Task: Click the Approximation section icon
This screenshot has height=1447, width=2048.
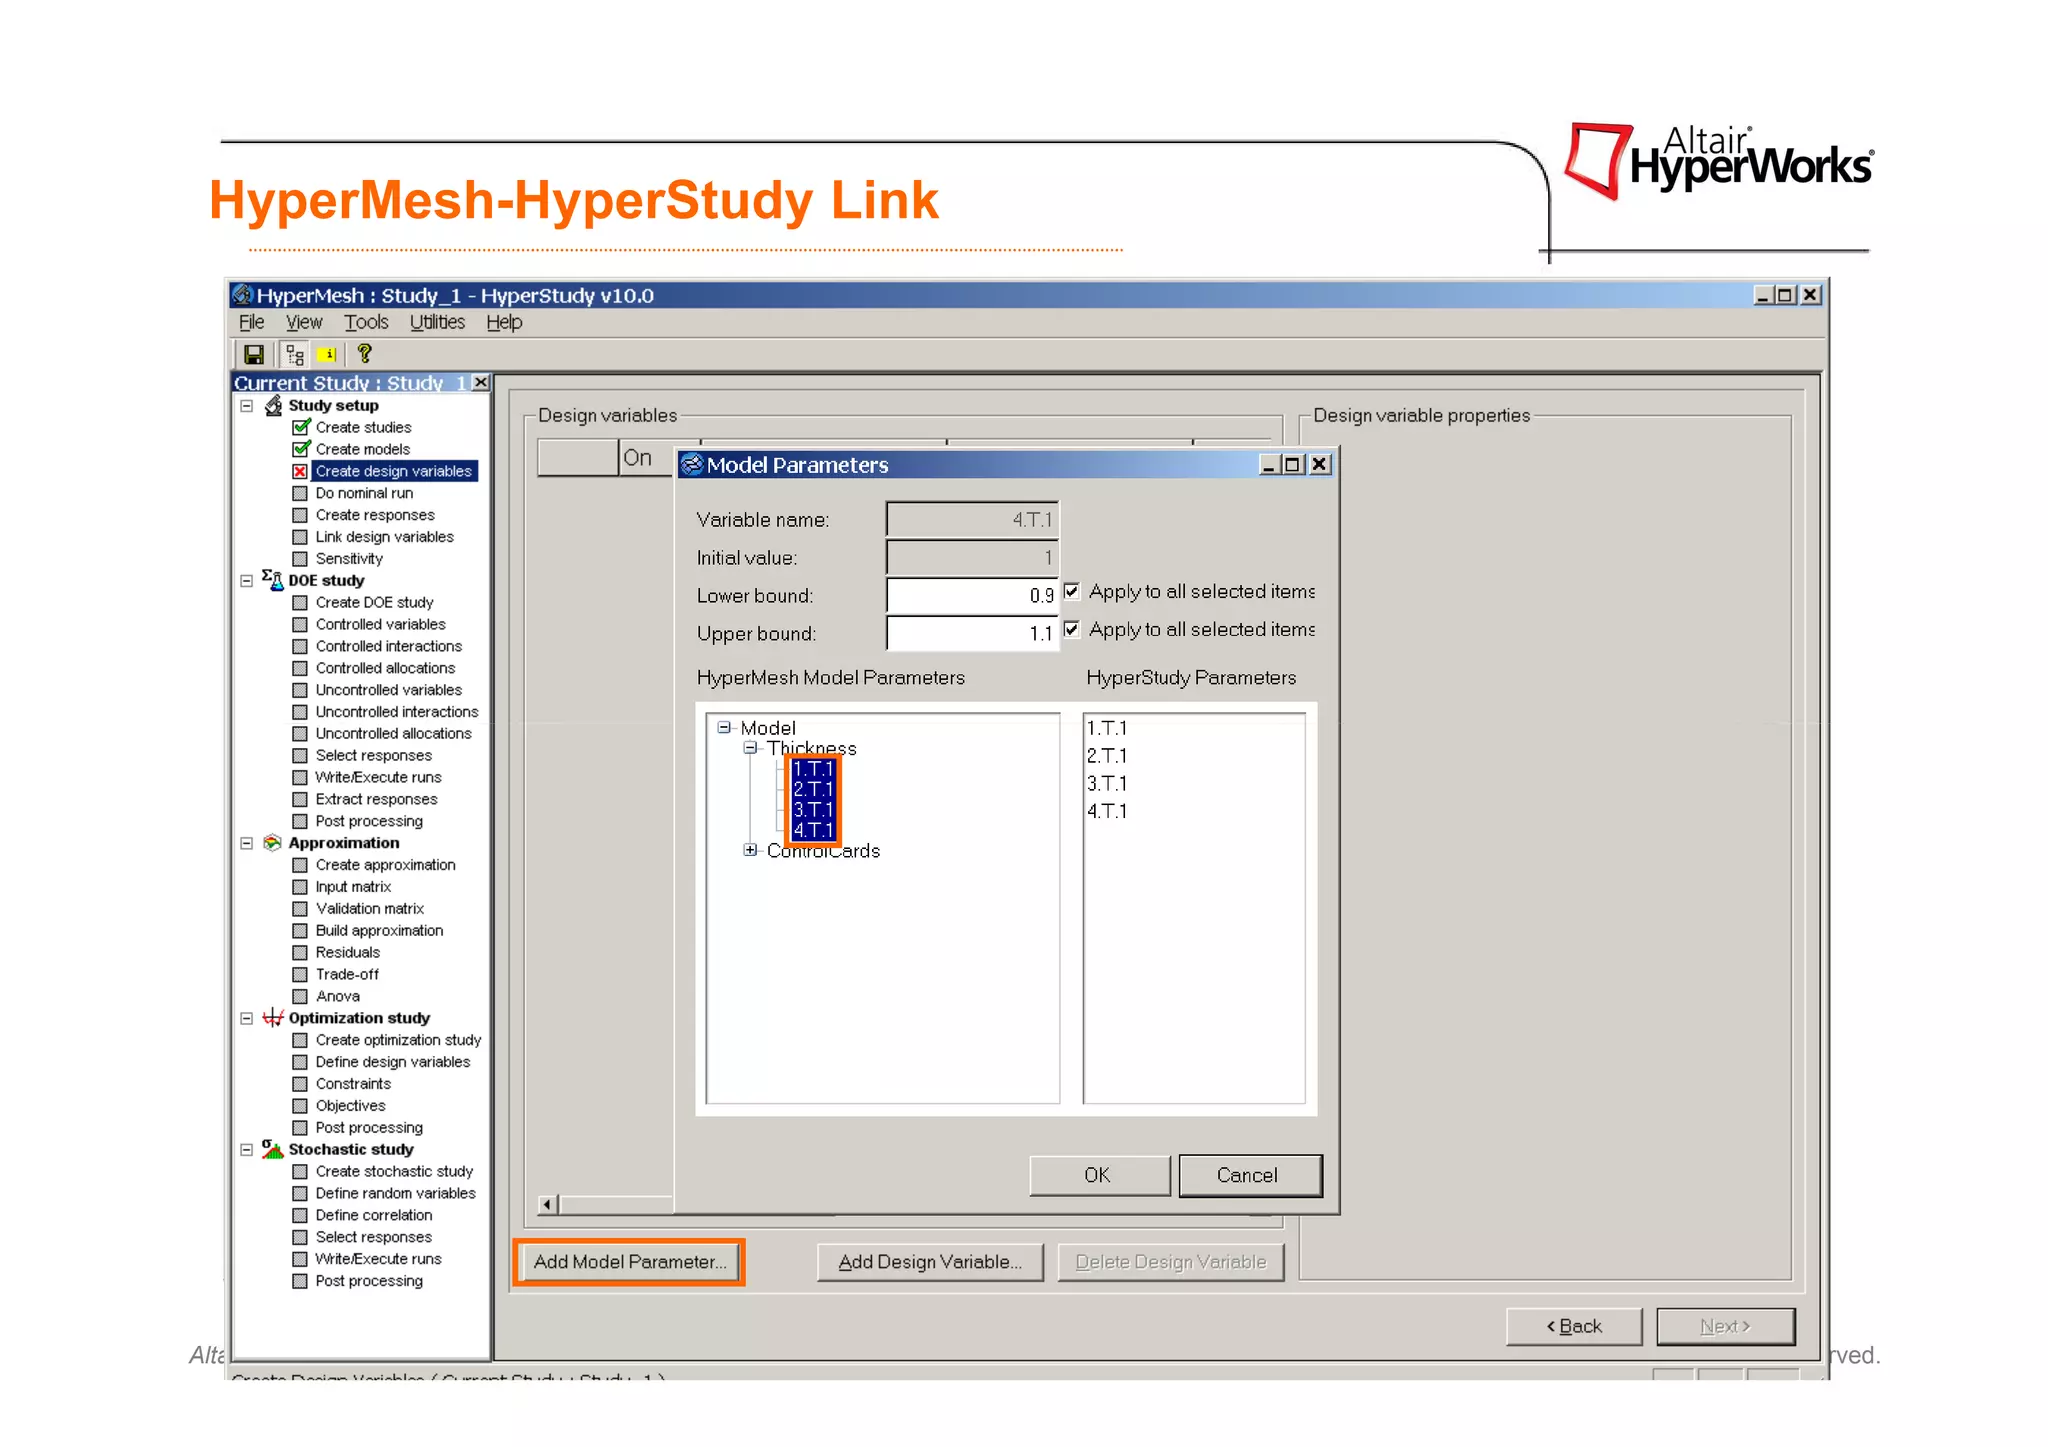Action: (272, 843)
